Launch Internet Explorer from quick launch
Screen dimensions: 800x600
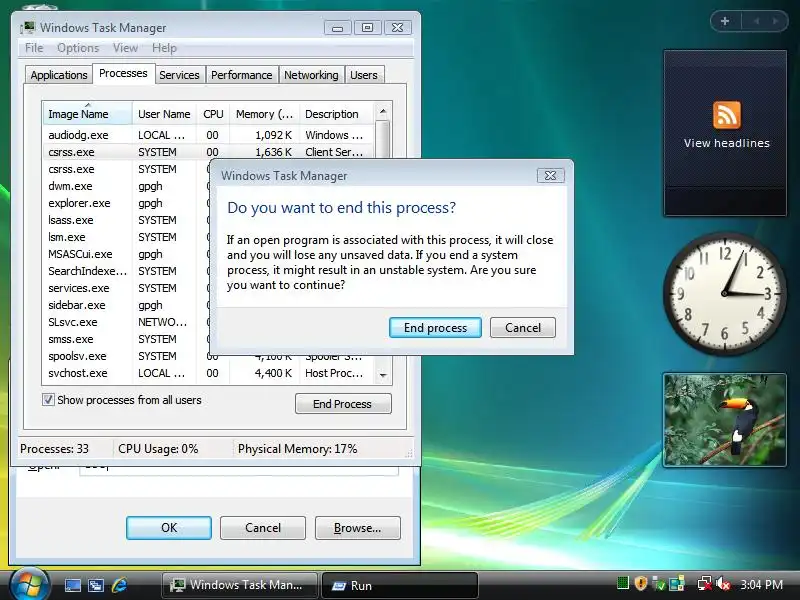119,585
